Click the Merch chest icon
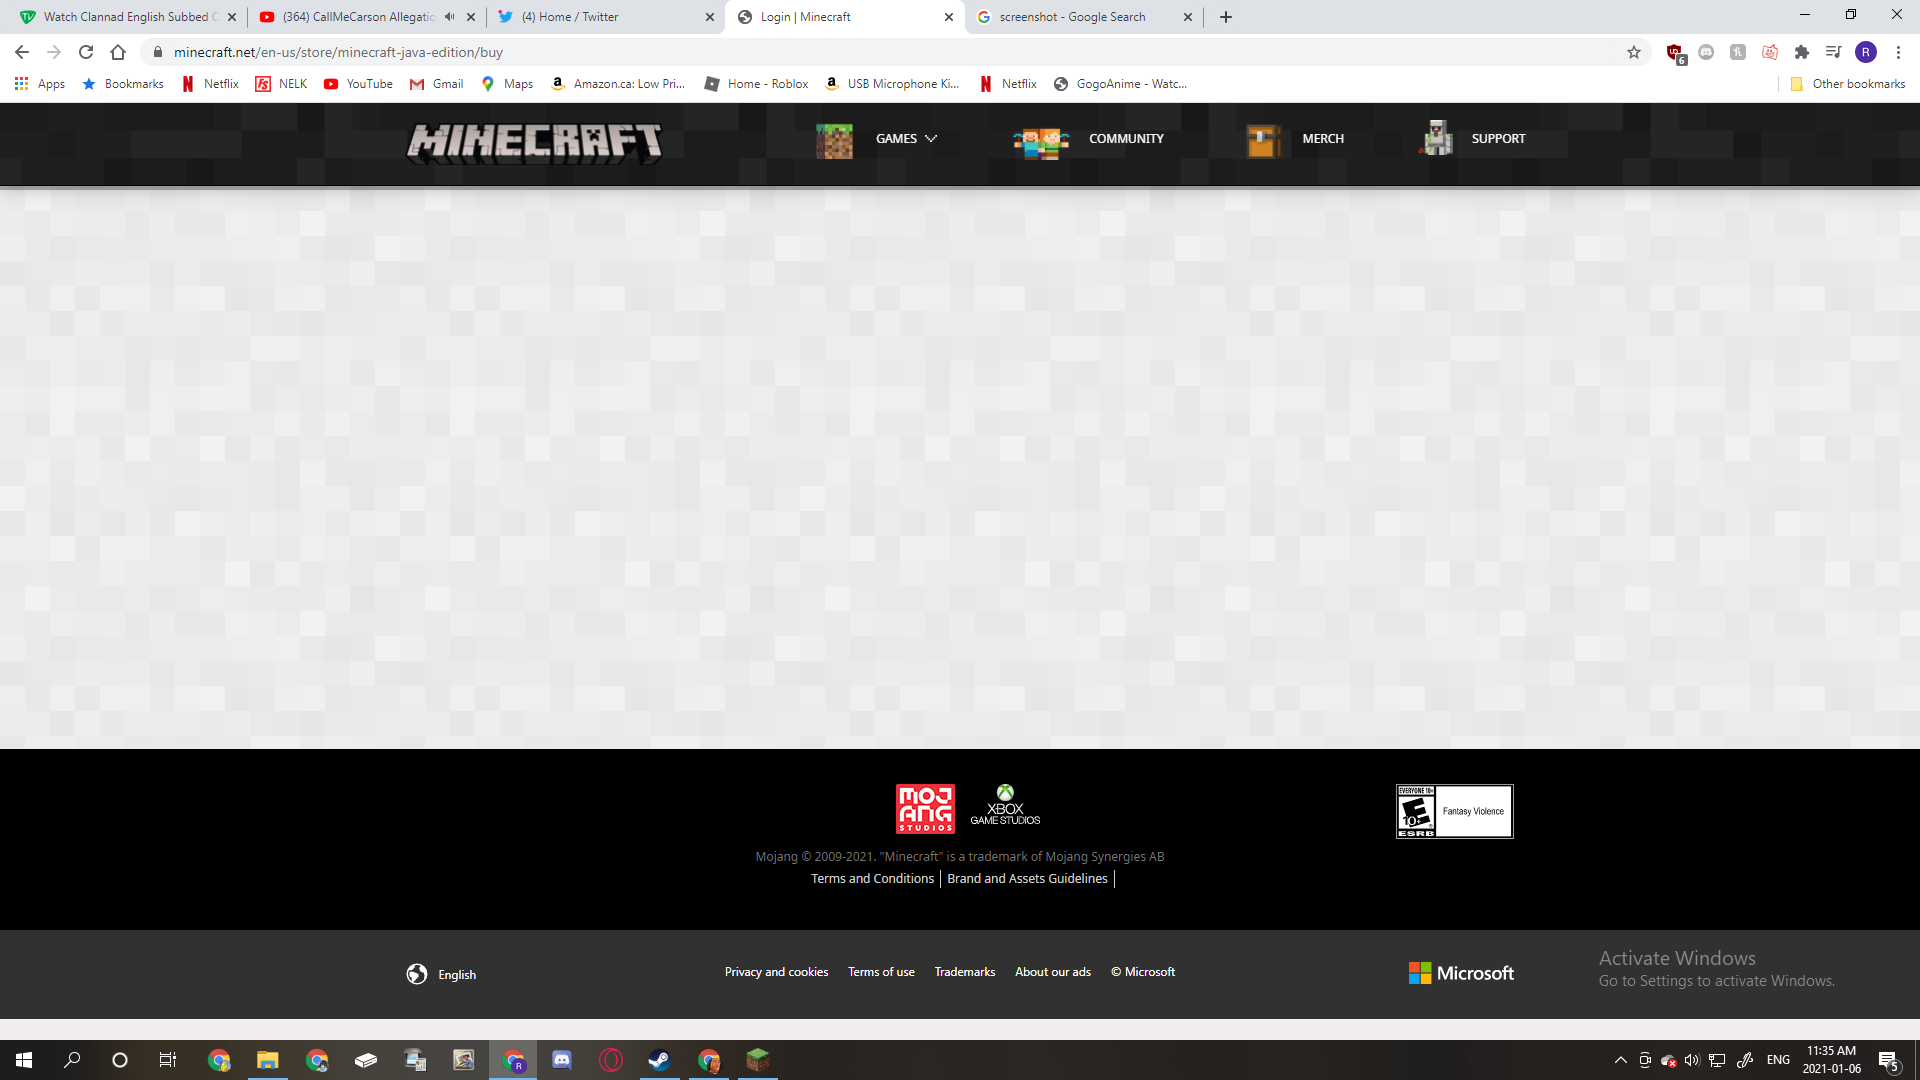Screen dimensions: 1920x1080 (1263, 141)
